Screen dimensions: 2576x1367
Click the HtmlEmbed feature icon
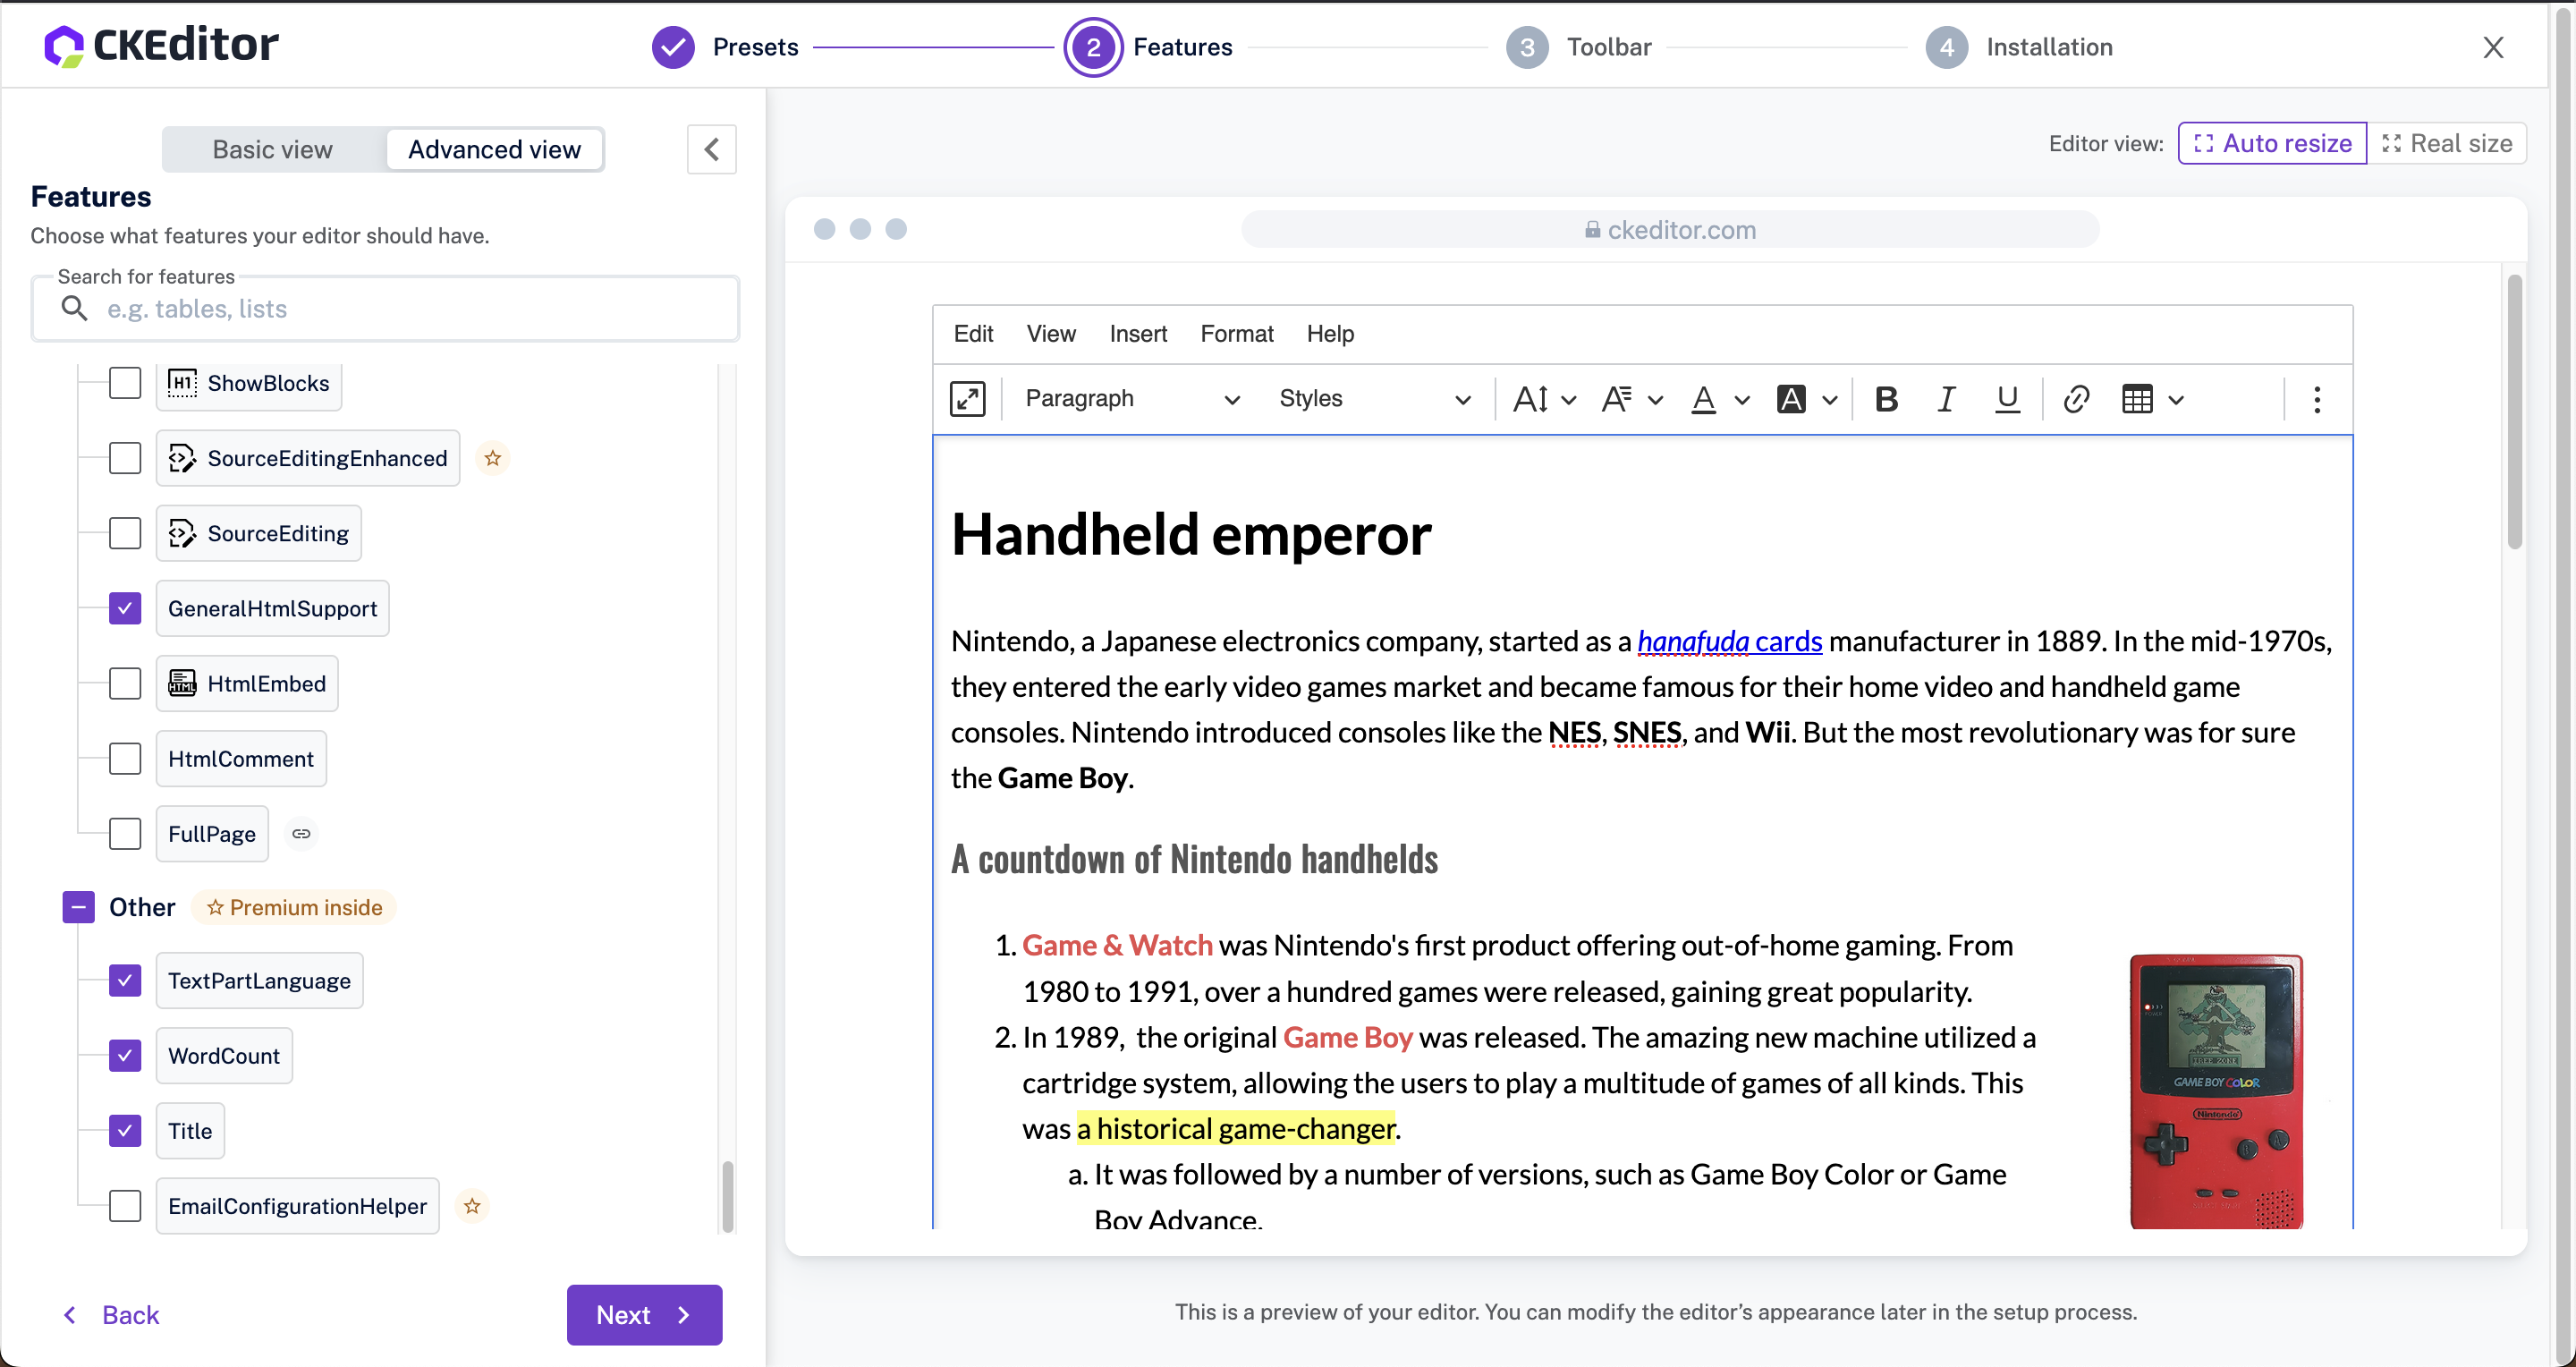coord(182,683)
